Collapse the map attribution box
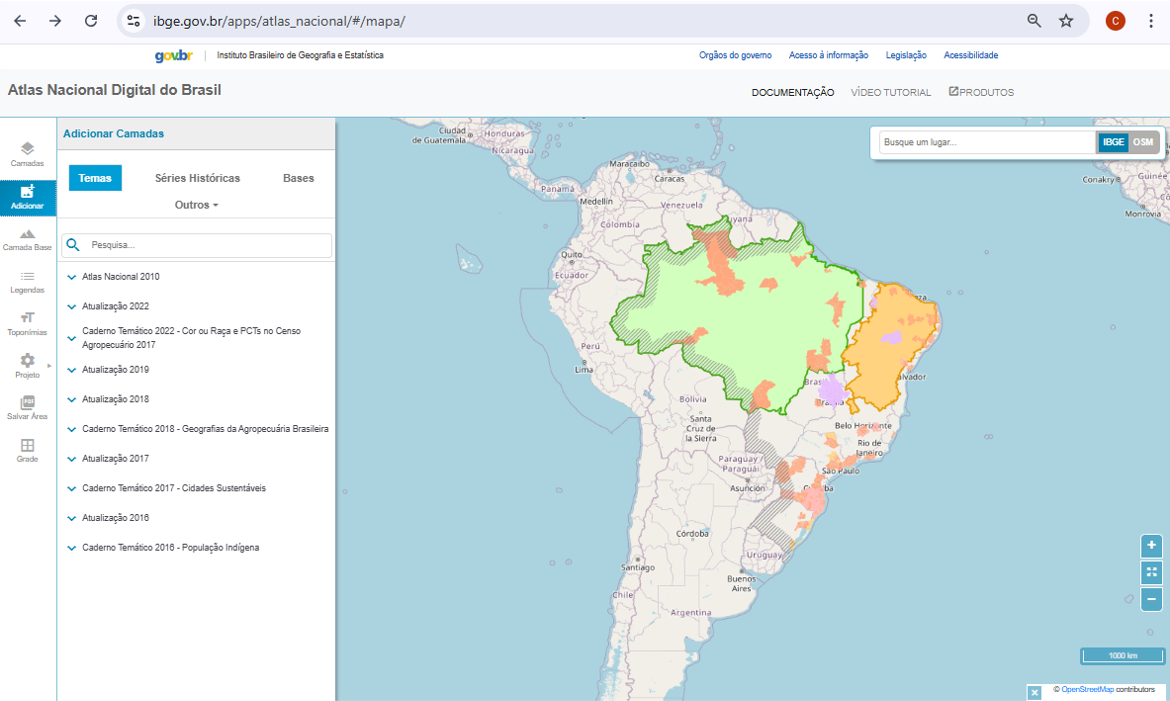This screenshot has width=1170, height=701. tap(1034, 692)
